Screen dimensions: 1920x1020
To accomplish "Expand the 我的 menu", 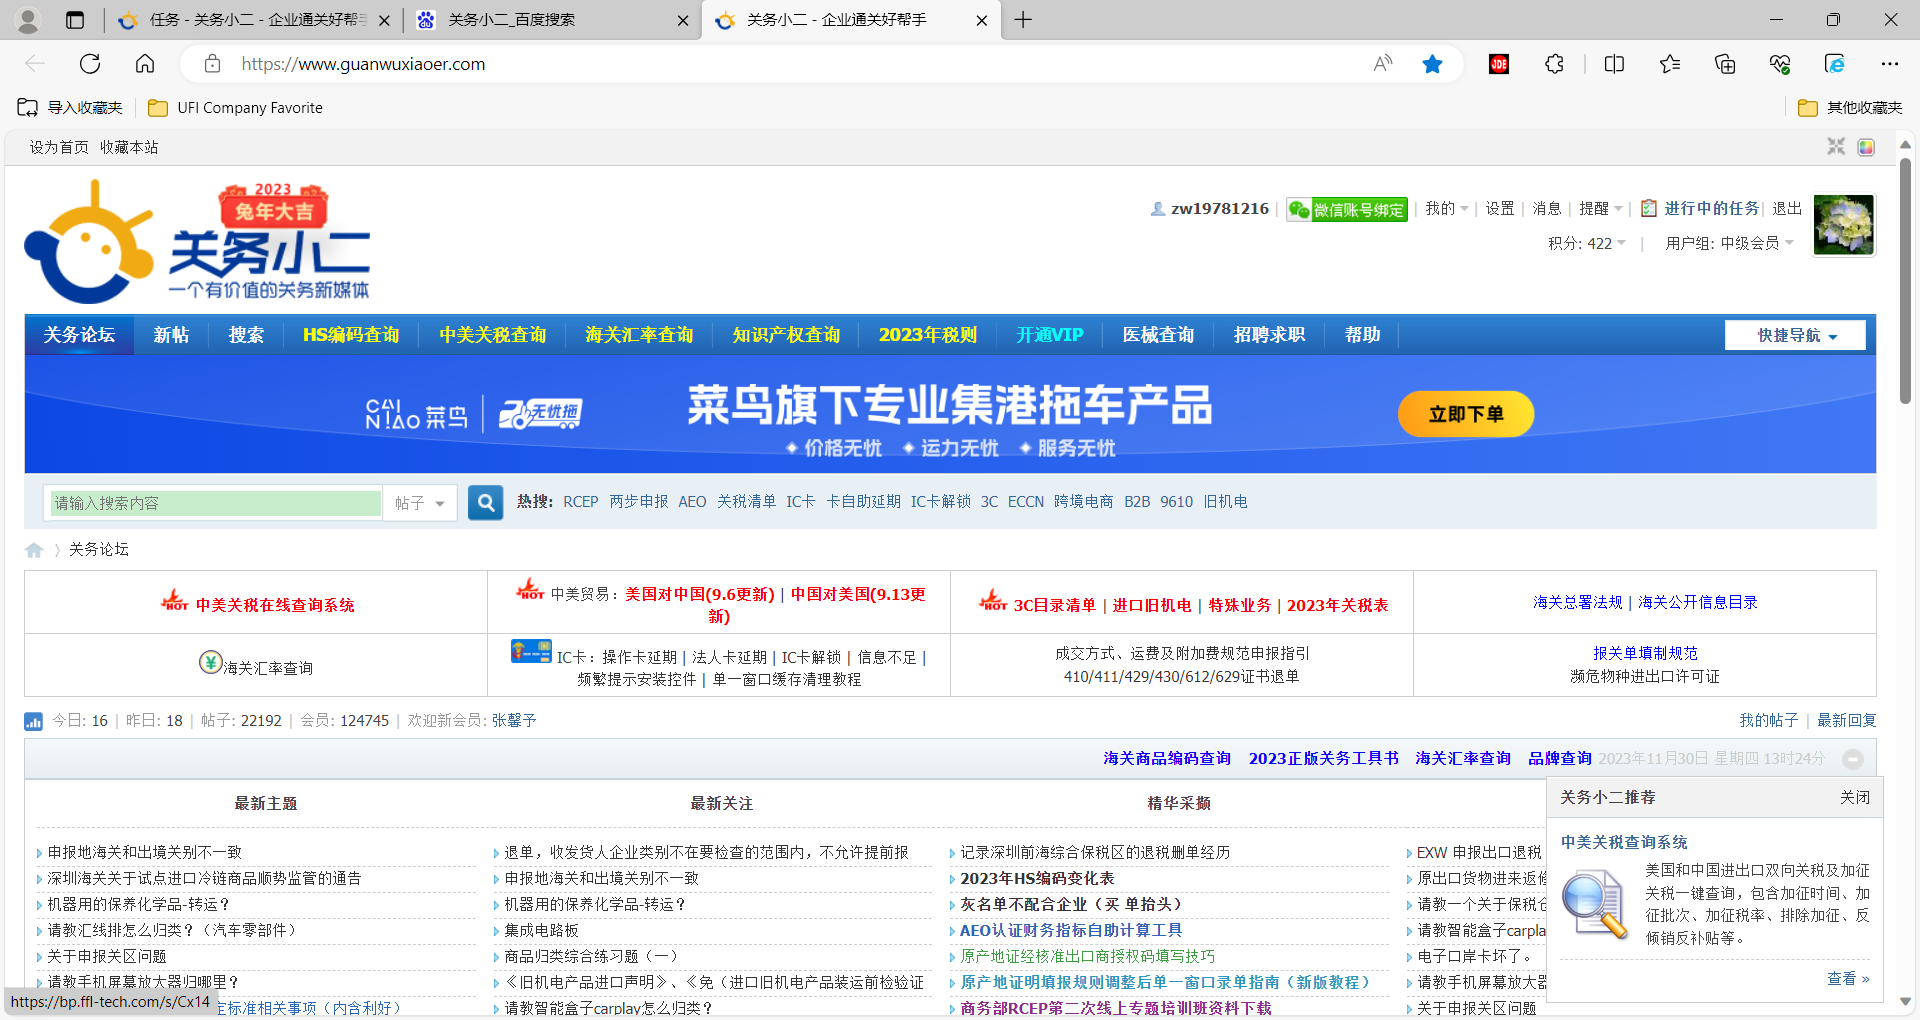I will [1446, 208].
